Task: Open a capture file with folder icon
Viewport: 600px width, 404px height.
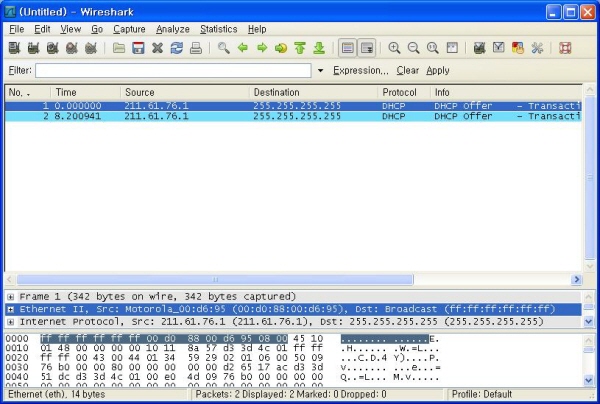Action: 119,48
